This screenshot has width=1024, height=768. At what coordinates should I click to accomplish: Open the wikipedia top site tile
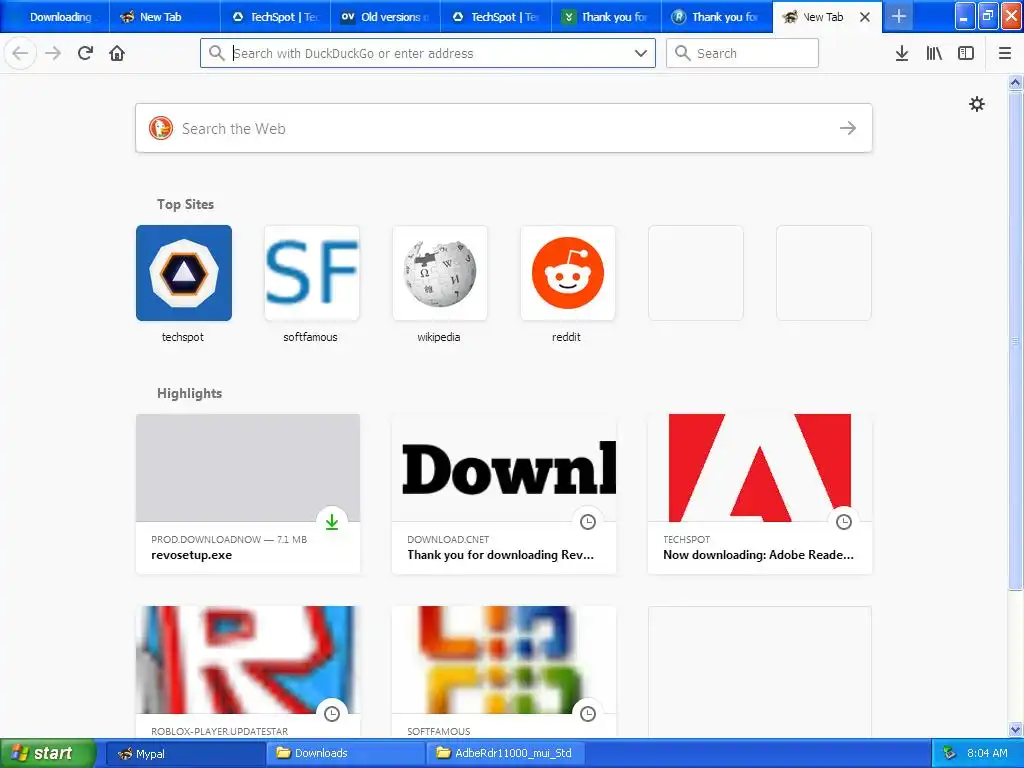click(x=440, y=273)
